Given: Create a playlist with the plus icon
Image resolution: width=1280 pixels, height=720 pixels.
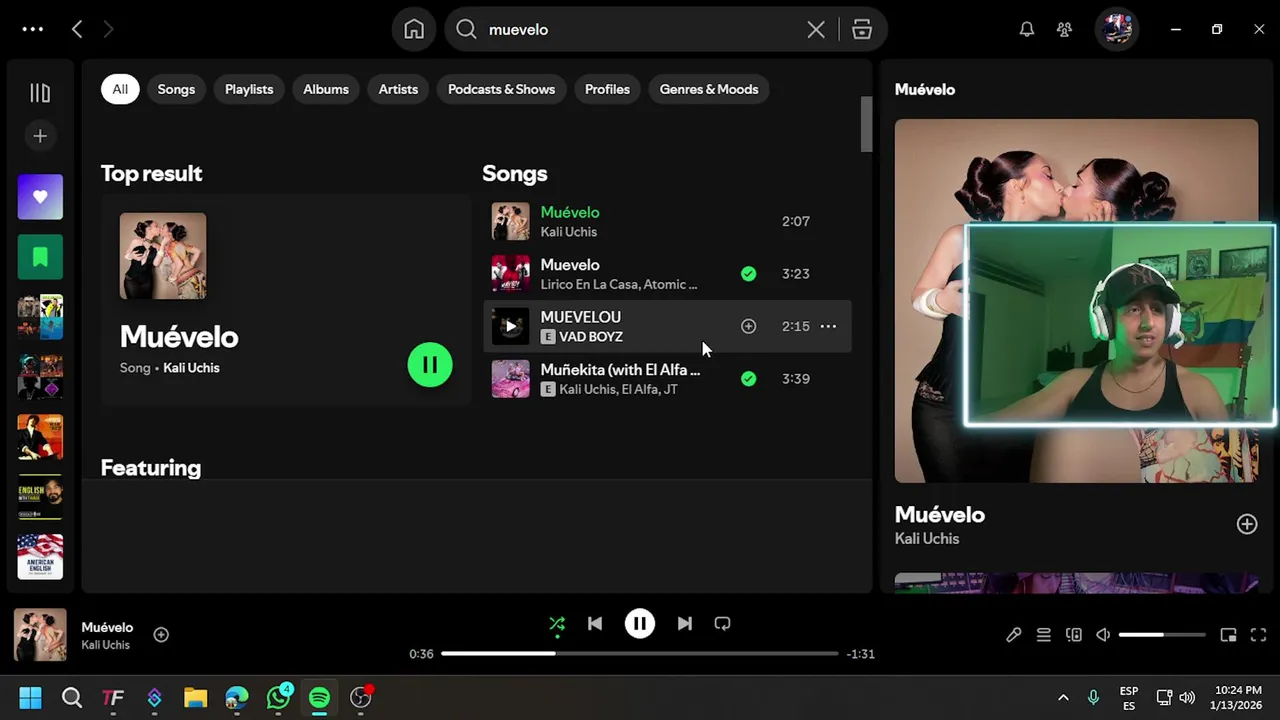Looking at the screenshot, I should 40,136.
